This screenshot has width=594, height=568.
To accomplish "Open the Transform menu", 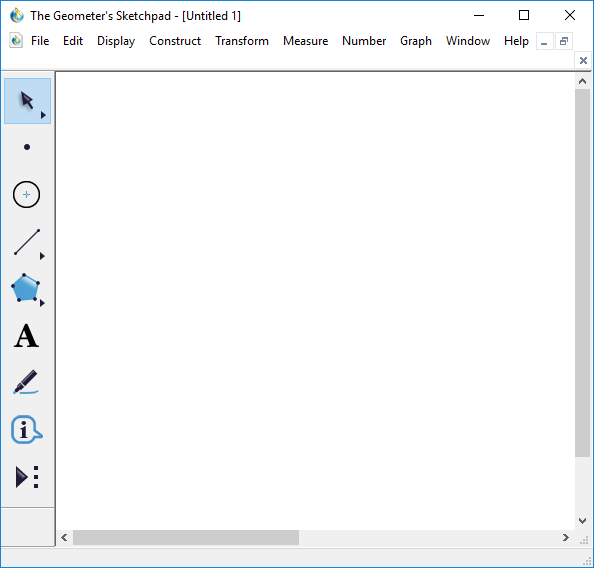I will pyautogui.click(x=242, y=41).
